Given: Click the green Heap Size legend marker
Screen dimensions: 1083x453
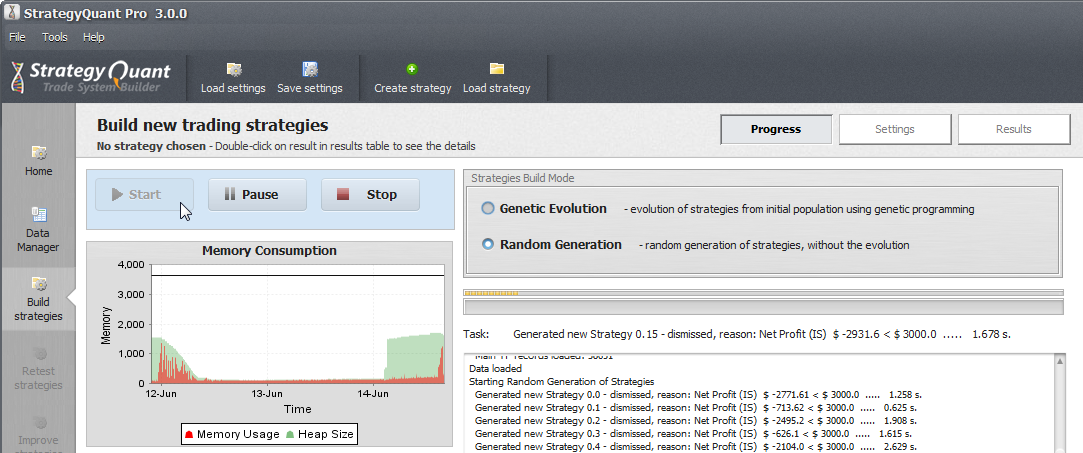Looking at the screenshot, I should [x=289, y=435].
